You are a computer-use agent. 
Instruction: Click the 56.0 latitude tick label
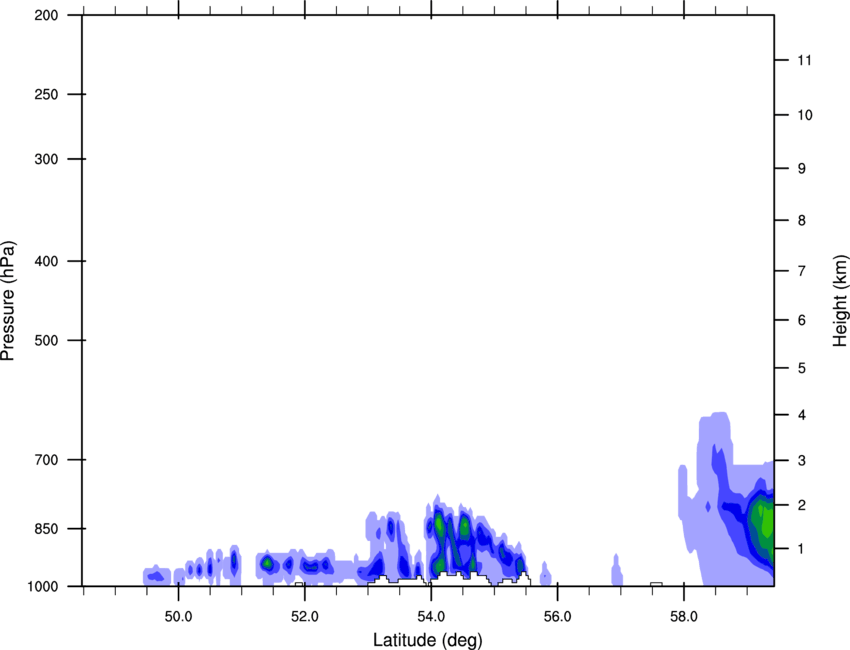558,617
